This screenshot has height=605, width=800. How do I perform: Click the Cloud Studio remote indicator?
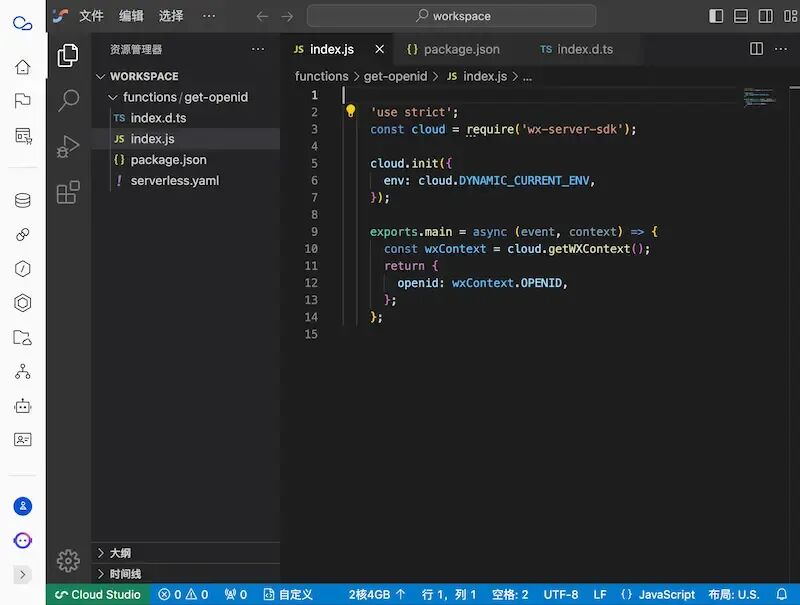point(98,594)
